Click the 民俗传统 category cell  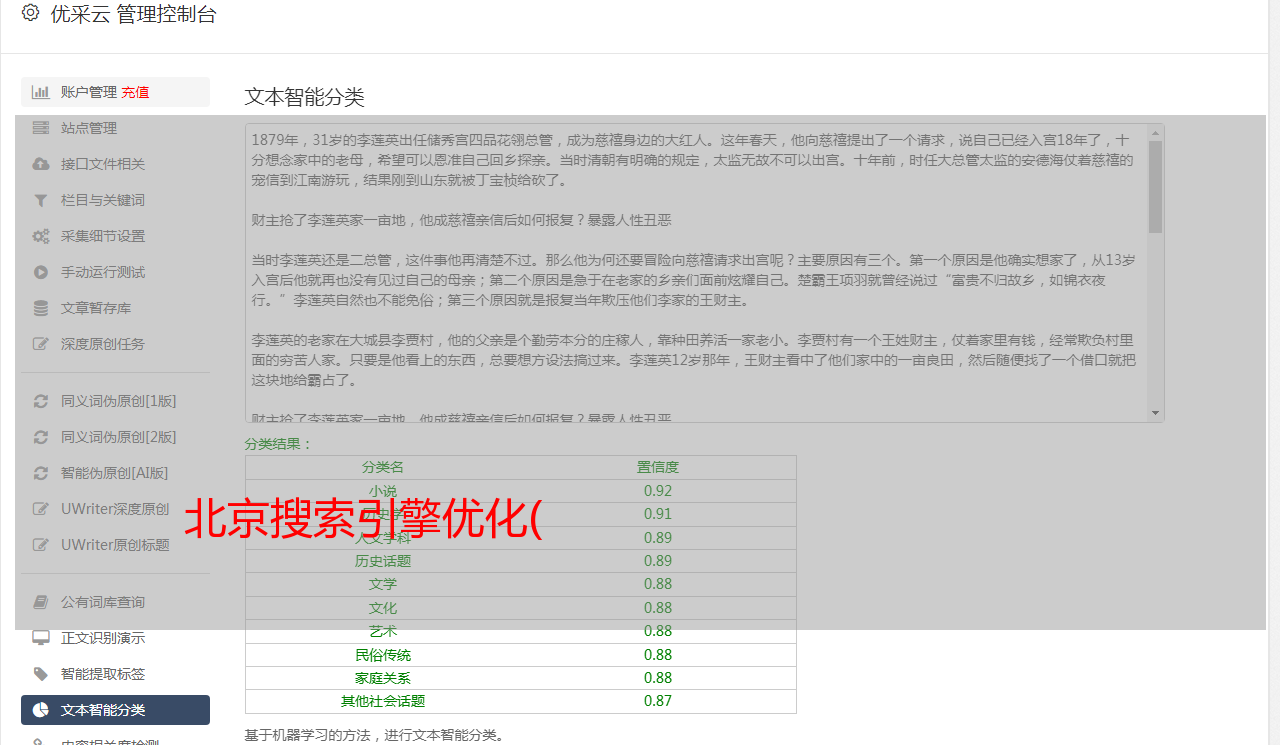pyautogui.click(x=383, y=655)
